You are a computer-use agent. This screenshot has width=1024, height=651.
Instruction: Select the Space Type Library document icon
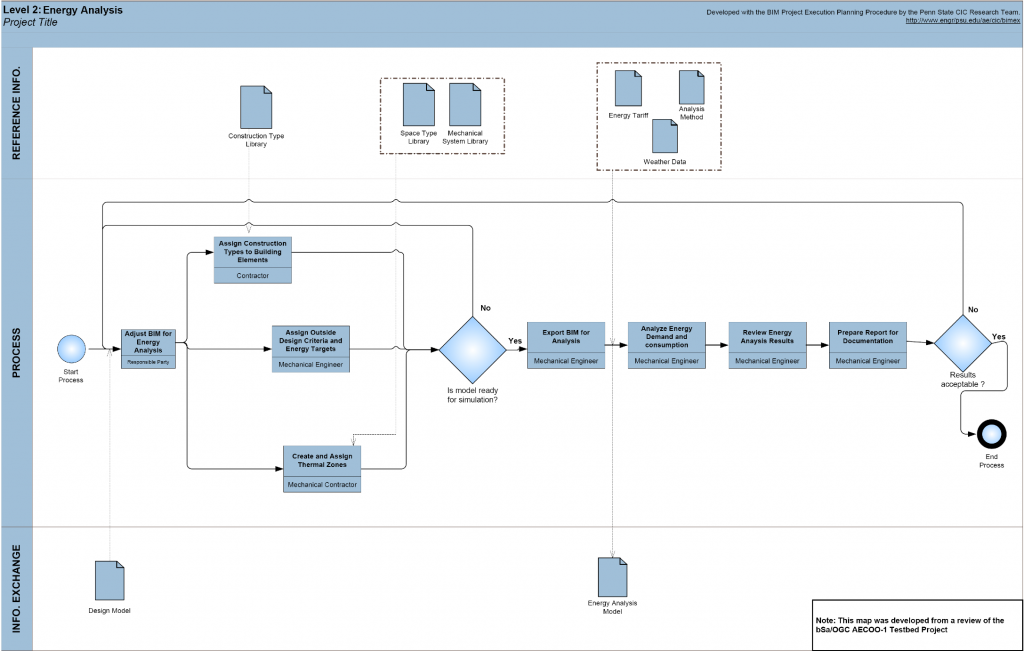[418, 105]
